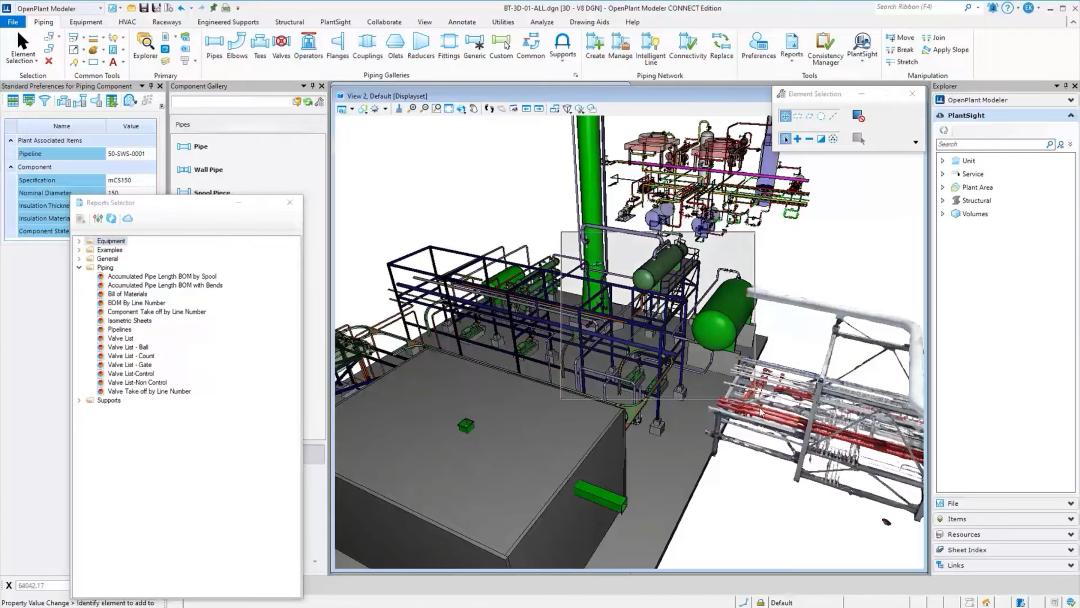
Task: Select the Bill of Materials report
Action: [127, 294]
